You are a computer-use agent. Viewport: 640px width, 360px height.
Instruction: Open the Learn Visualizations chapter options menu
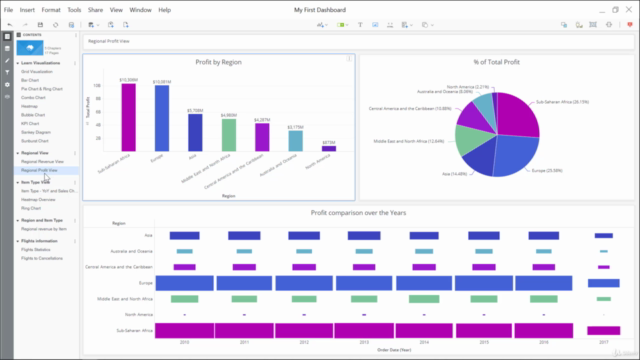(75, 63)
